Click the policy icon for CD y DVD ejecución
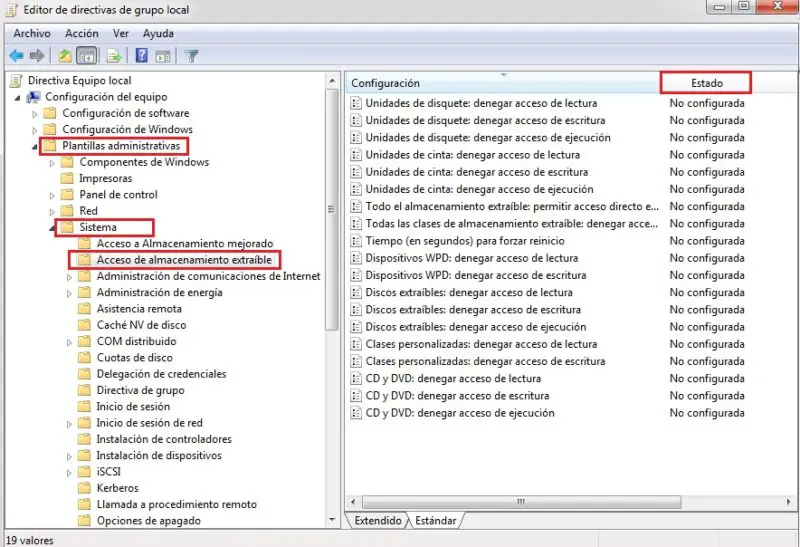This screenshot has width=800, height=547. click(356, 413)
